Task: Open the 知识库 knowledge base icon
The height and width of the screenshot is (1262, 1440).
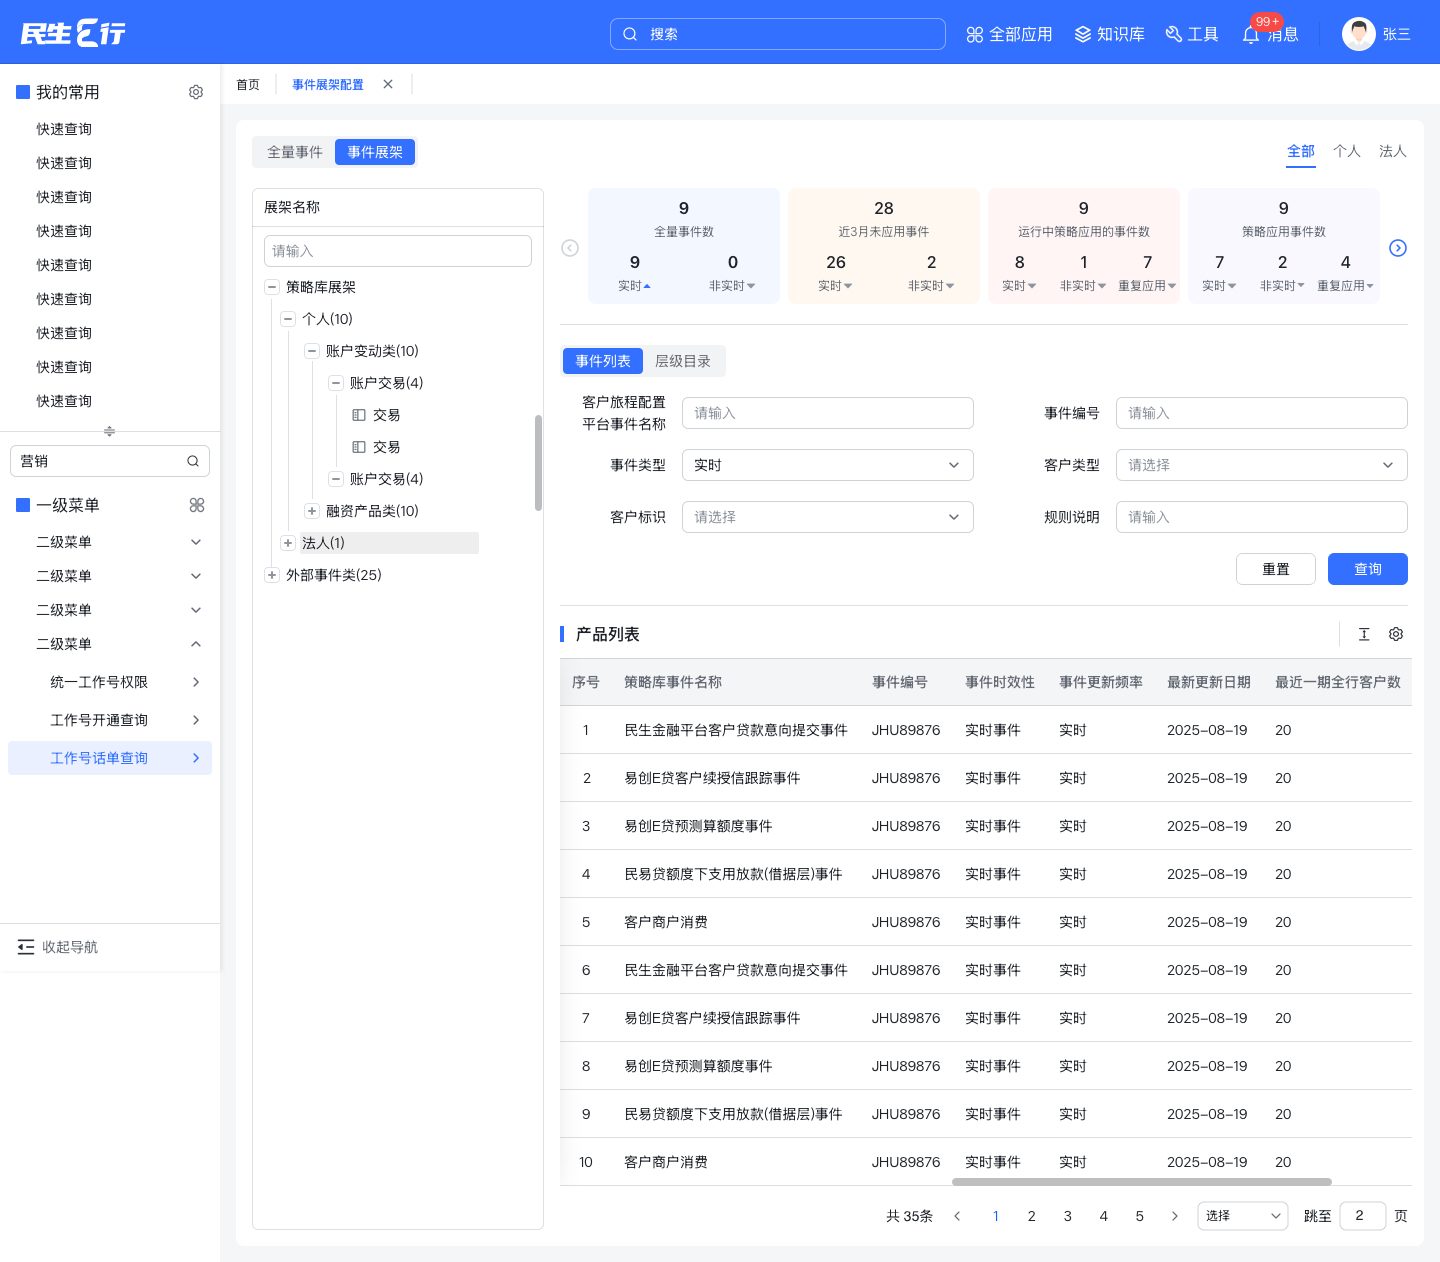Action: click(1083, 34)
